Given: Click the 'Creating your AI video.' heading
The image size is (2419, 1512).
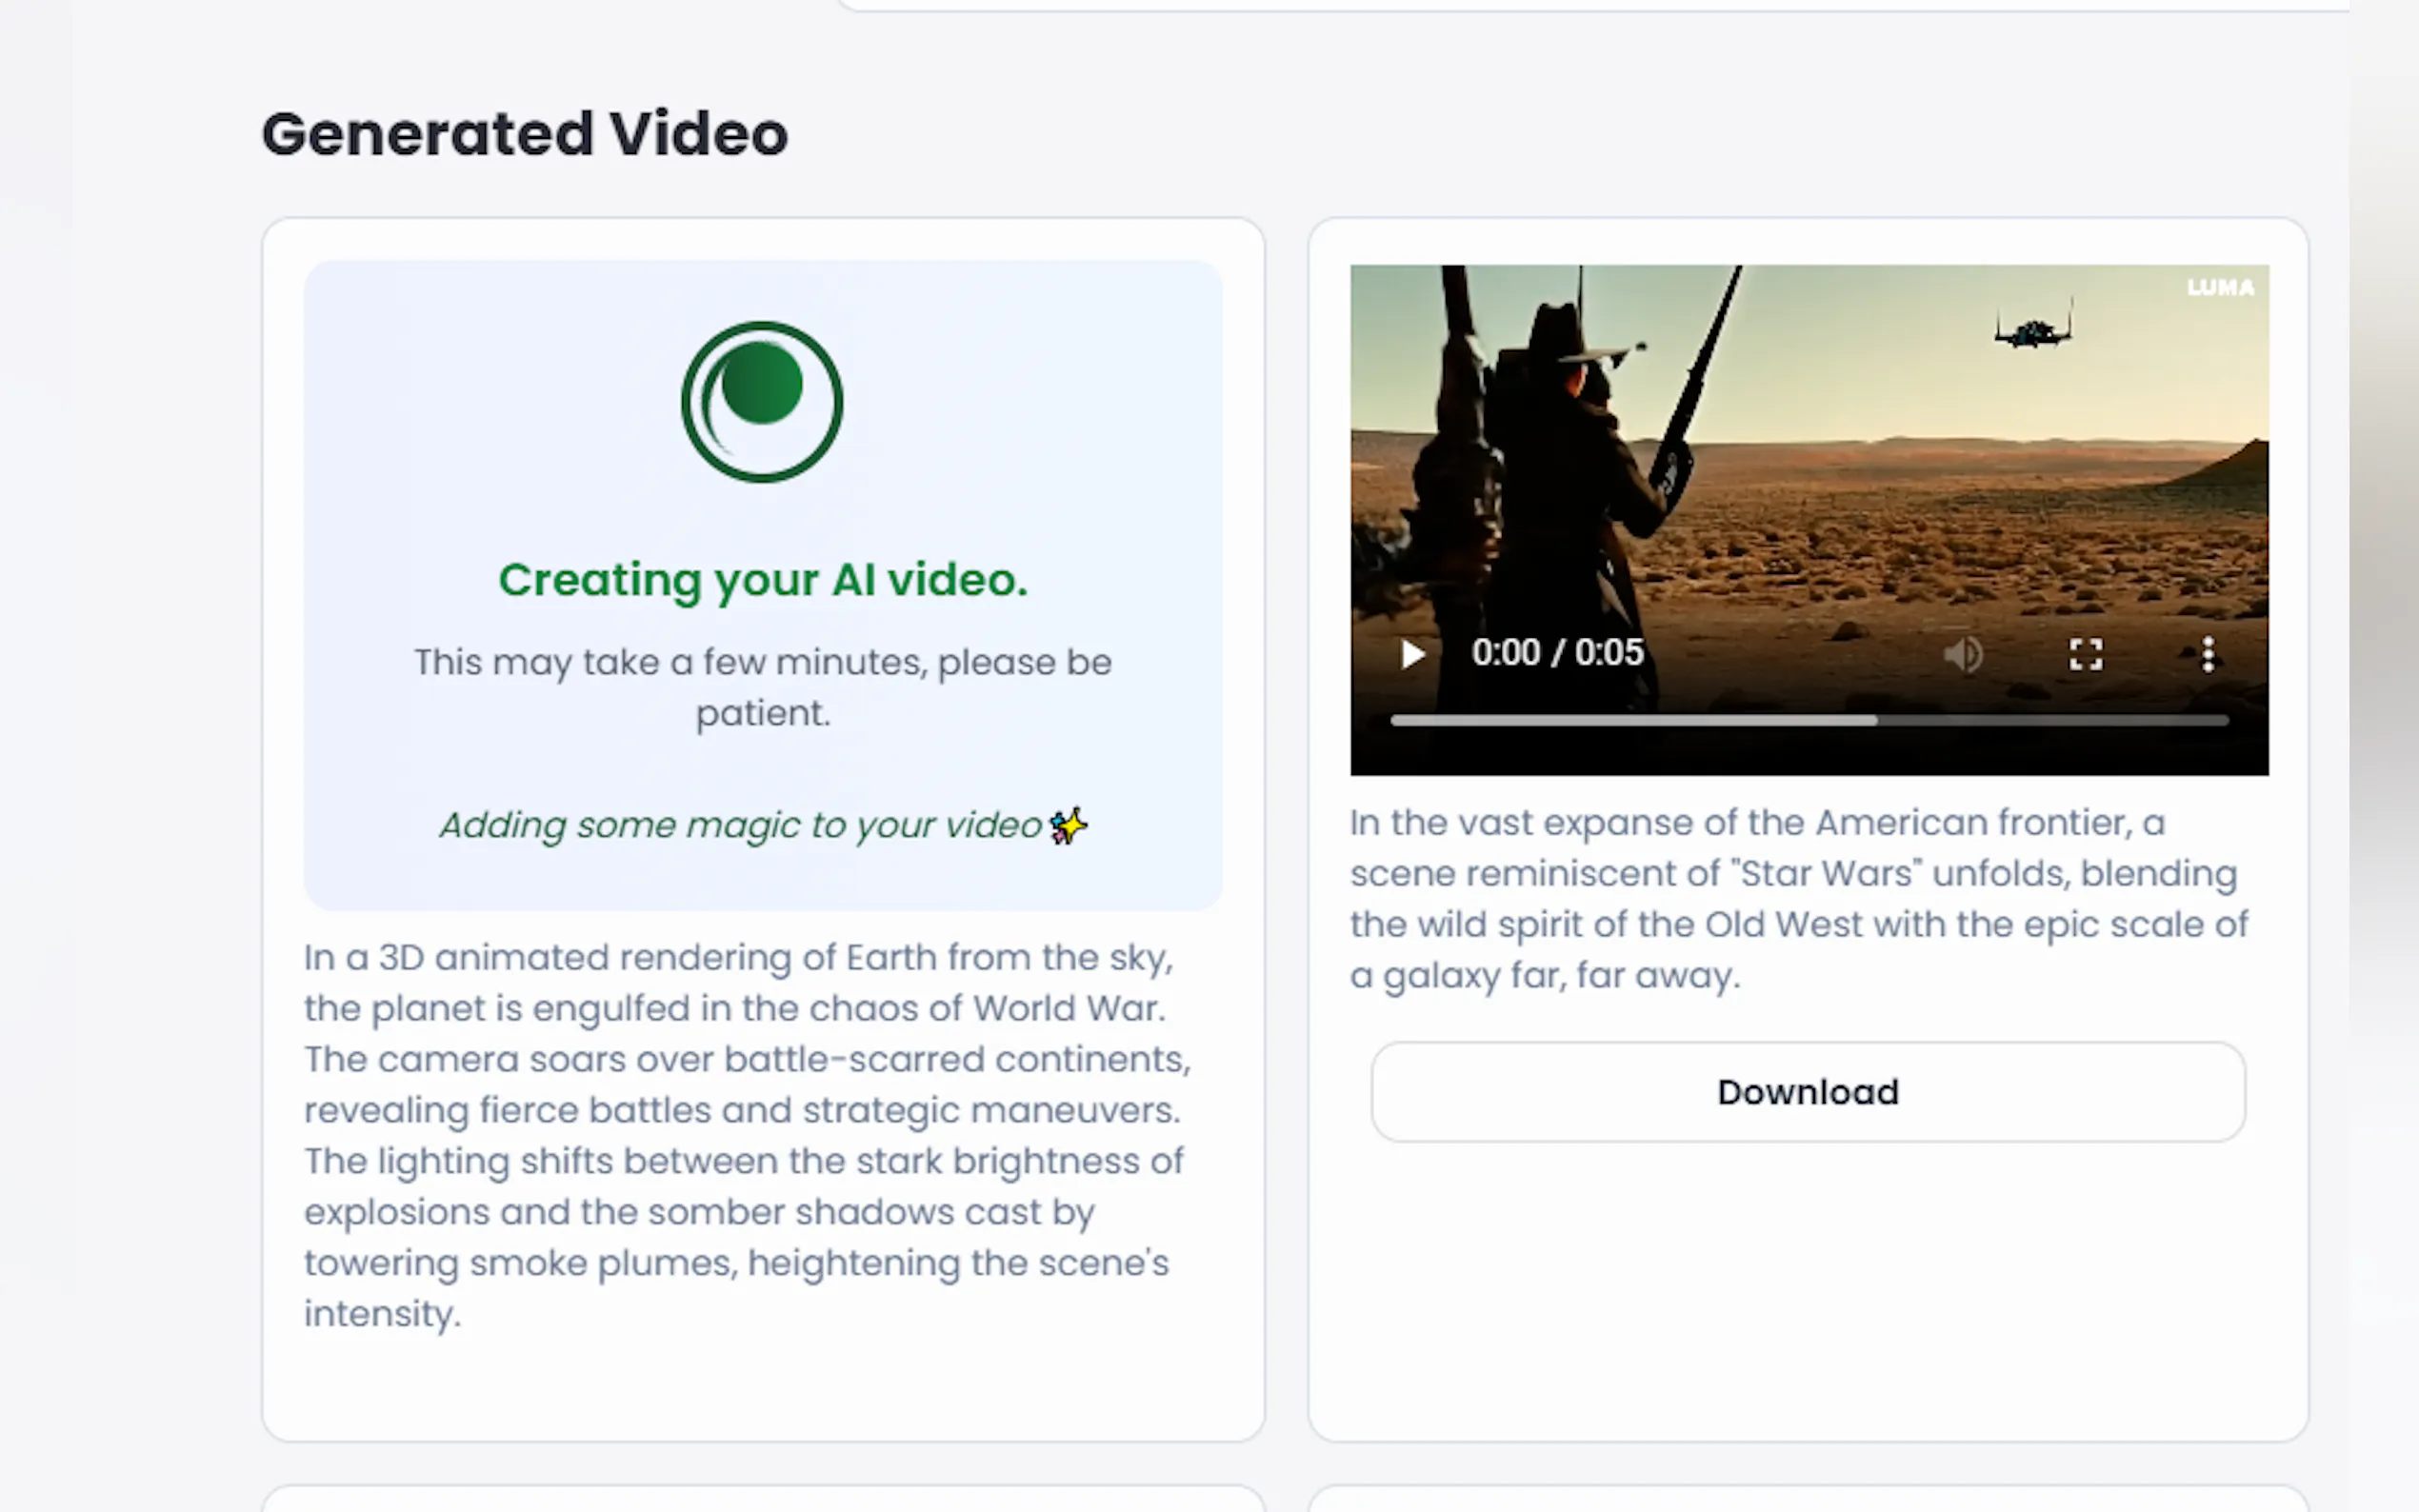Looking at the screenshot, I should (763, 580).
